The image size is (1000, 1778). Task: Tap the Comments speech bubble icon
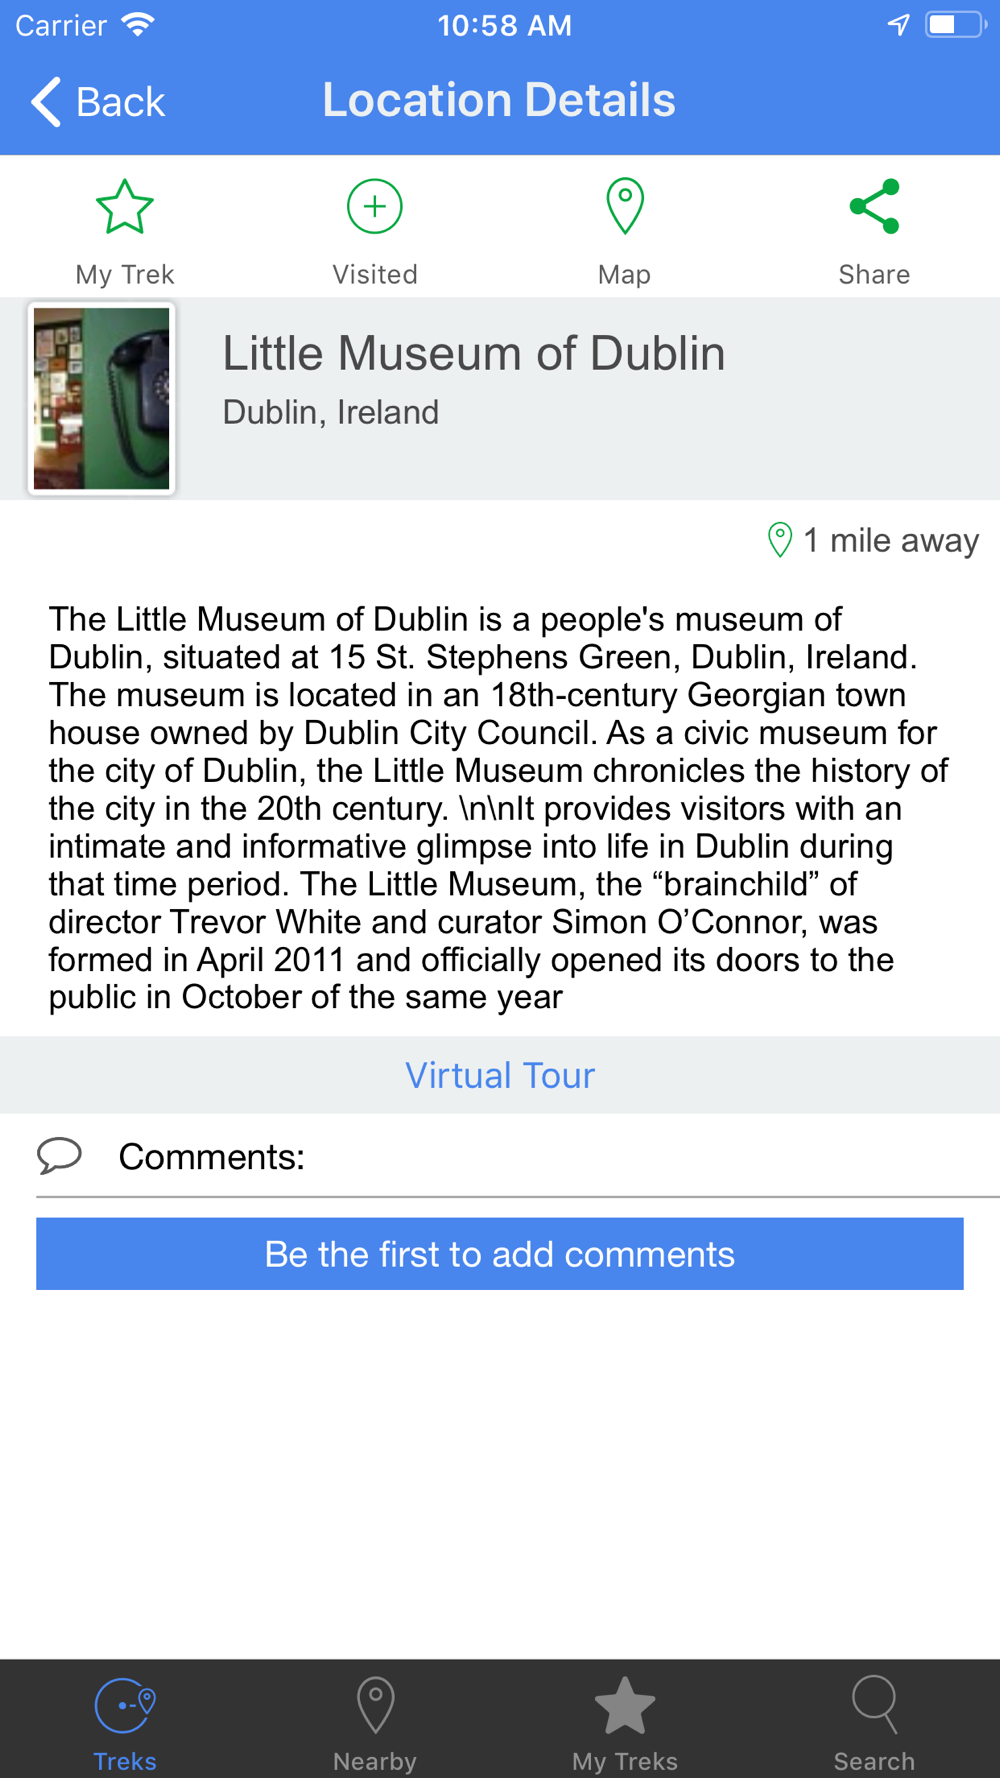point(59,1156)
